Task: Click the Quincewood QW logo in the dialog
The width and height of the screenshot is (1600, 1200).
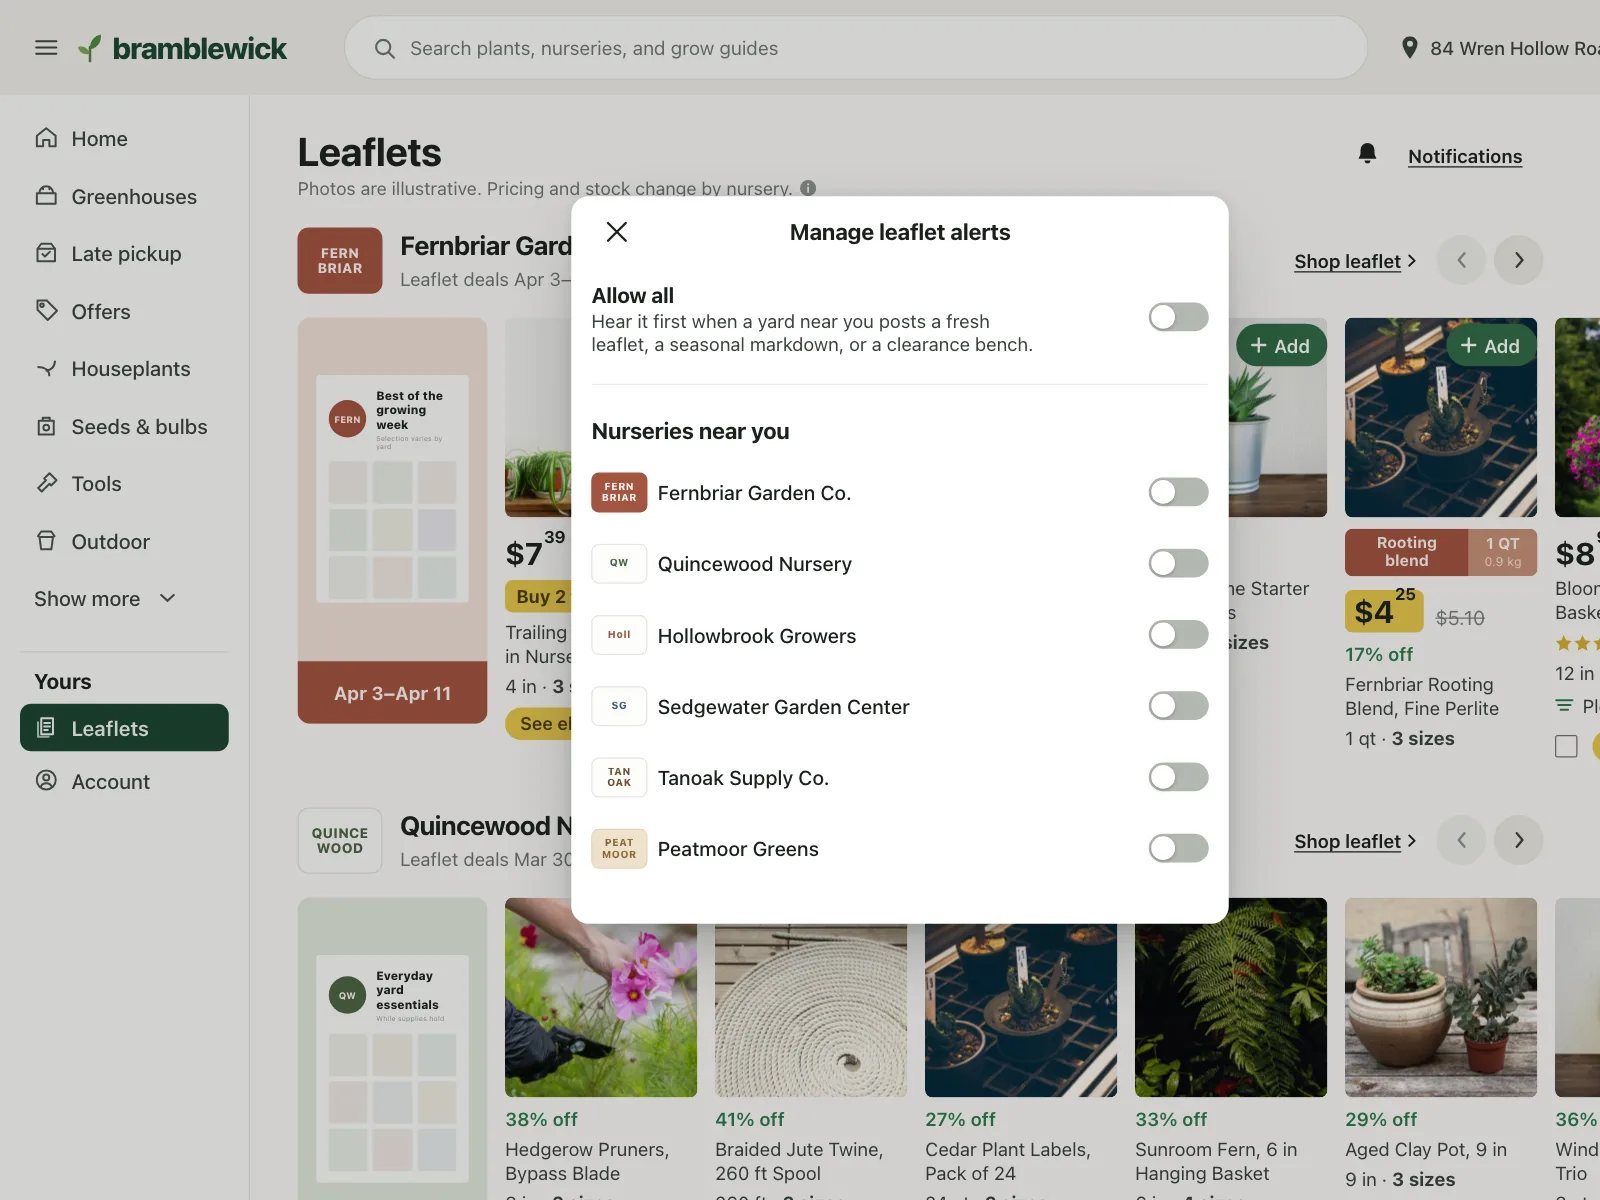Action: coord(619,563)
